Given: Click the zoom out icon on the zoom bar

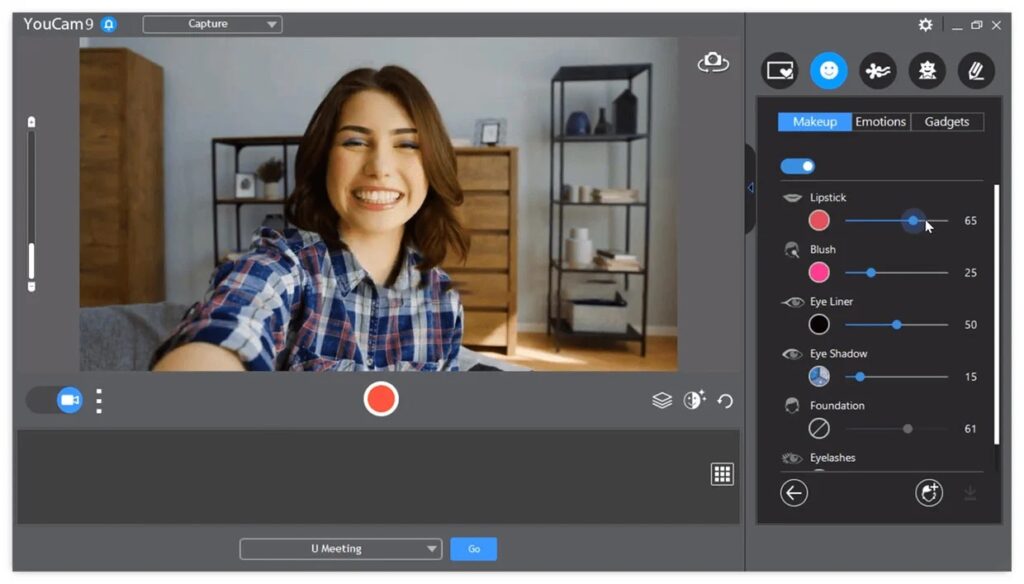Looking at the screenshot, I should pyautogui.click(x=31, y=287).
